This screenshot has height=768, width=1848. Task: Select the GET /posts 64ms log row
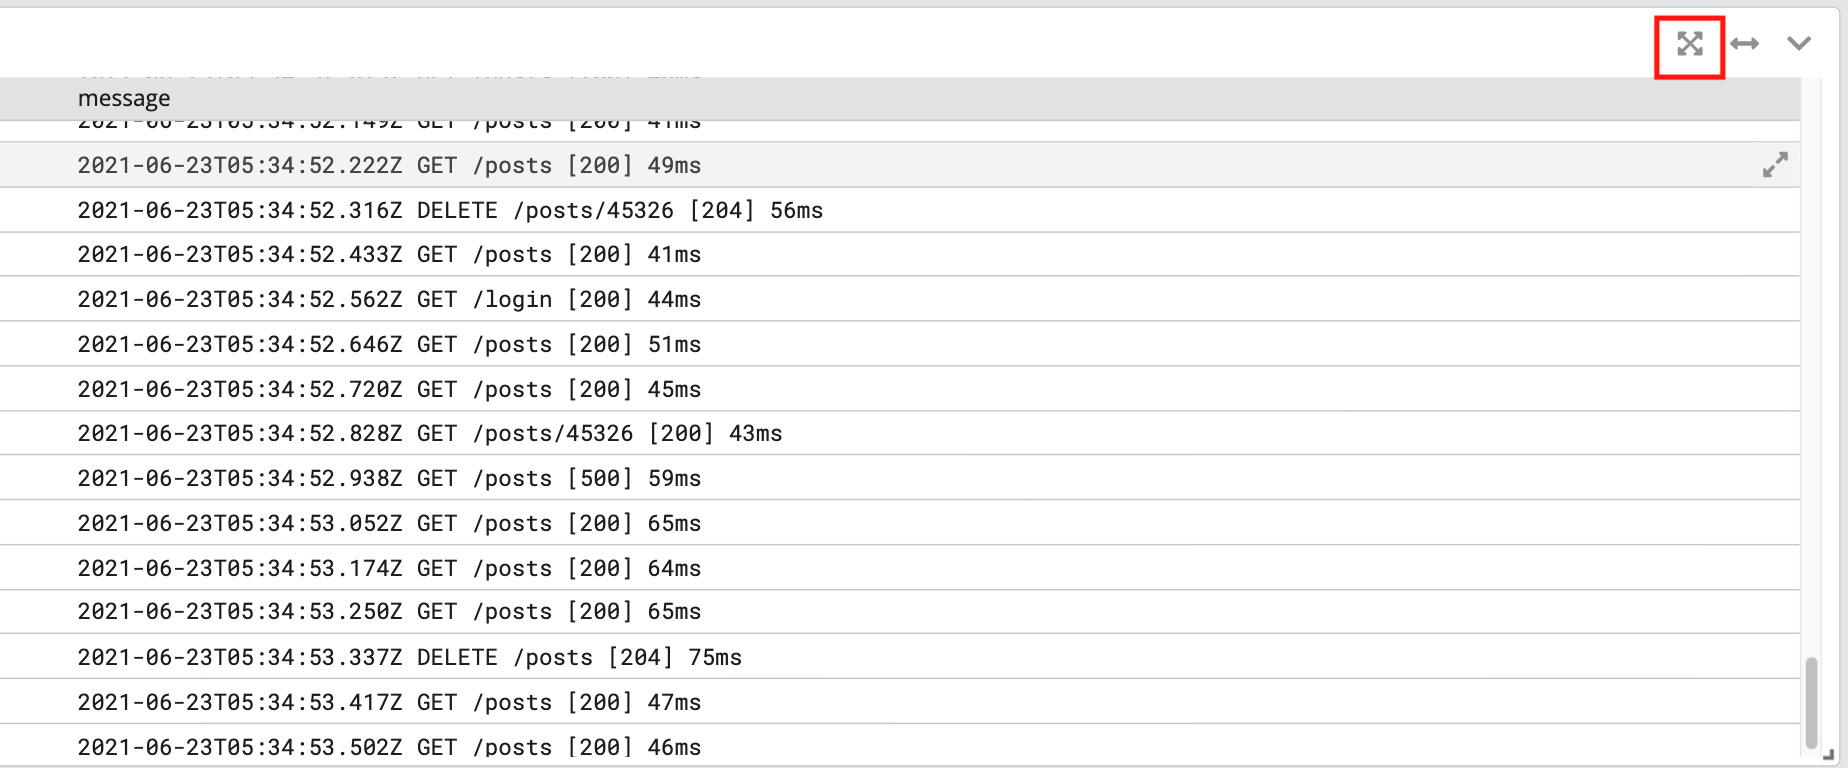click(389, 568)
